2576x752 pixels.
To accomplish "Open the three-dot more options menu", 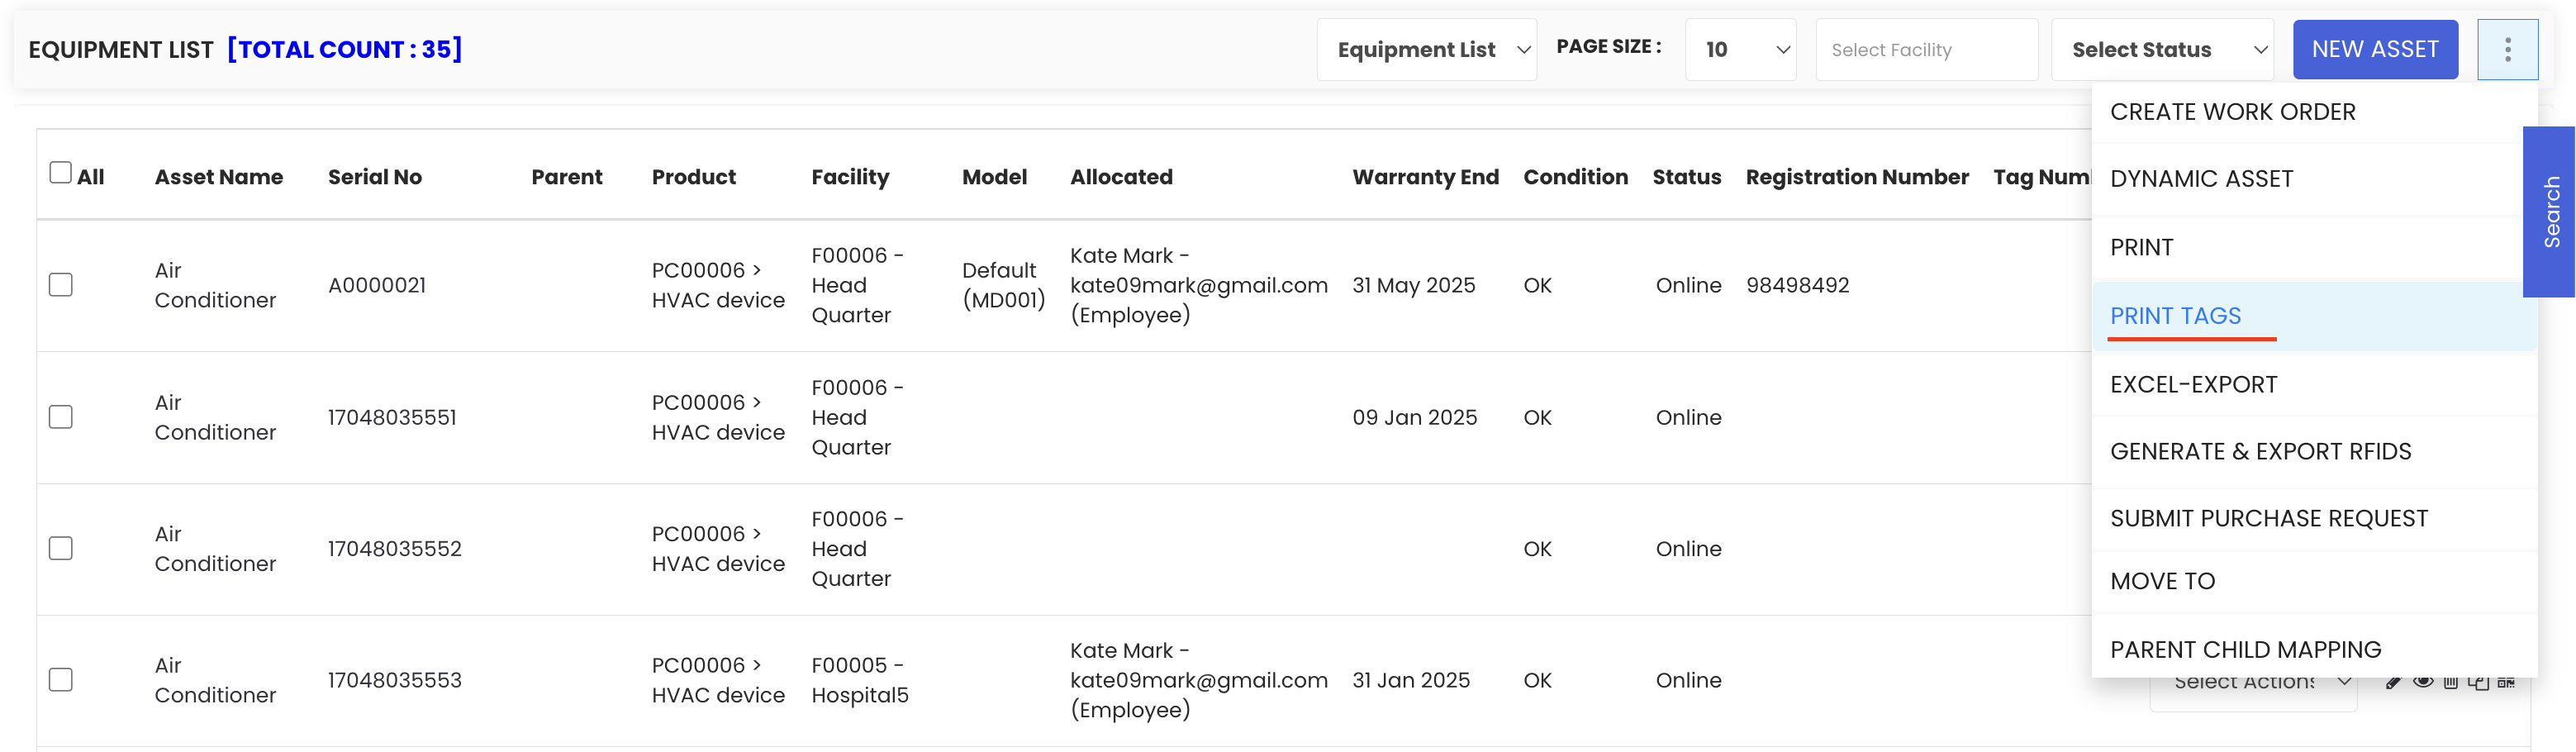I will tap(2507, 50).
